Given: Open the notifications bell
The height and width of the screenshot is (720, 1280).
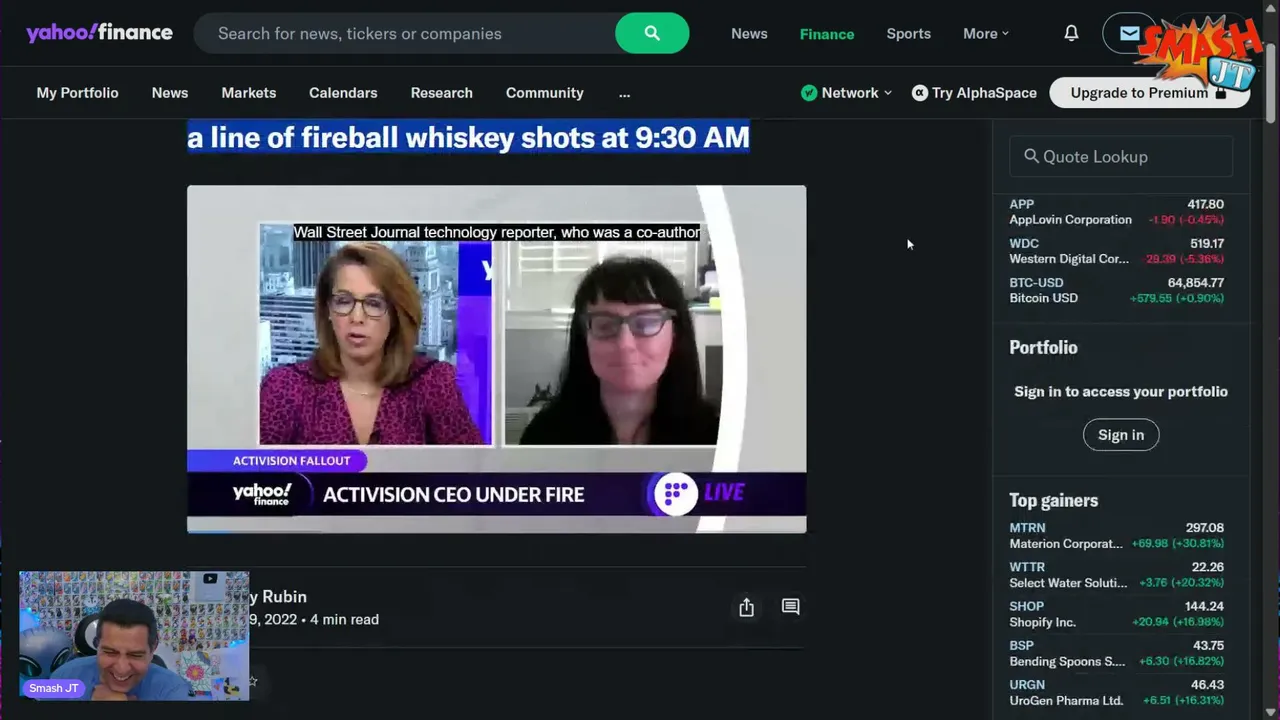Looking at the screenshot, I should pyautogui.click(x=1071, y=33).
